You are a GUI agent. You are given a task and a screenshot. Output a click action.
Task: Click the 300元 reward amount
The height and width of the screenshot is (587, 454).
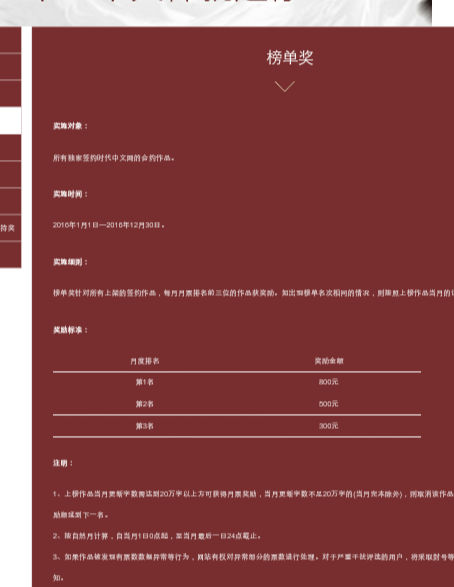(x=329, y=426)
